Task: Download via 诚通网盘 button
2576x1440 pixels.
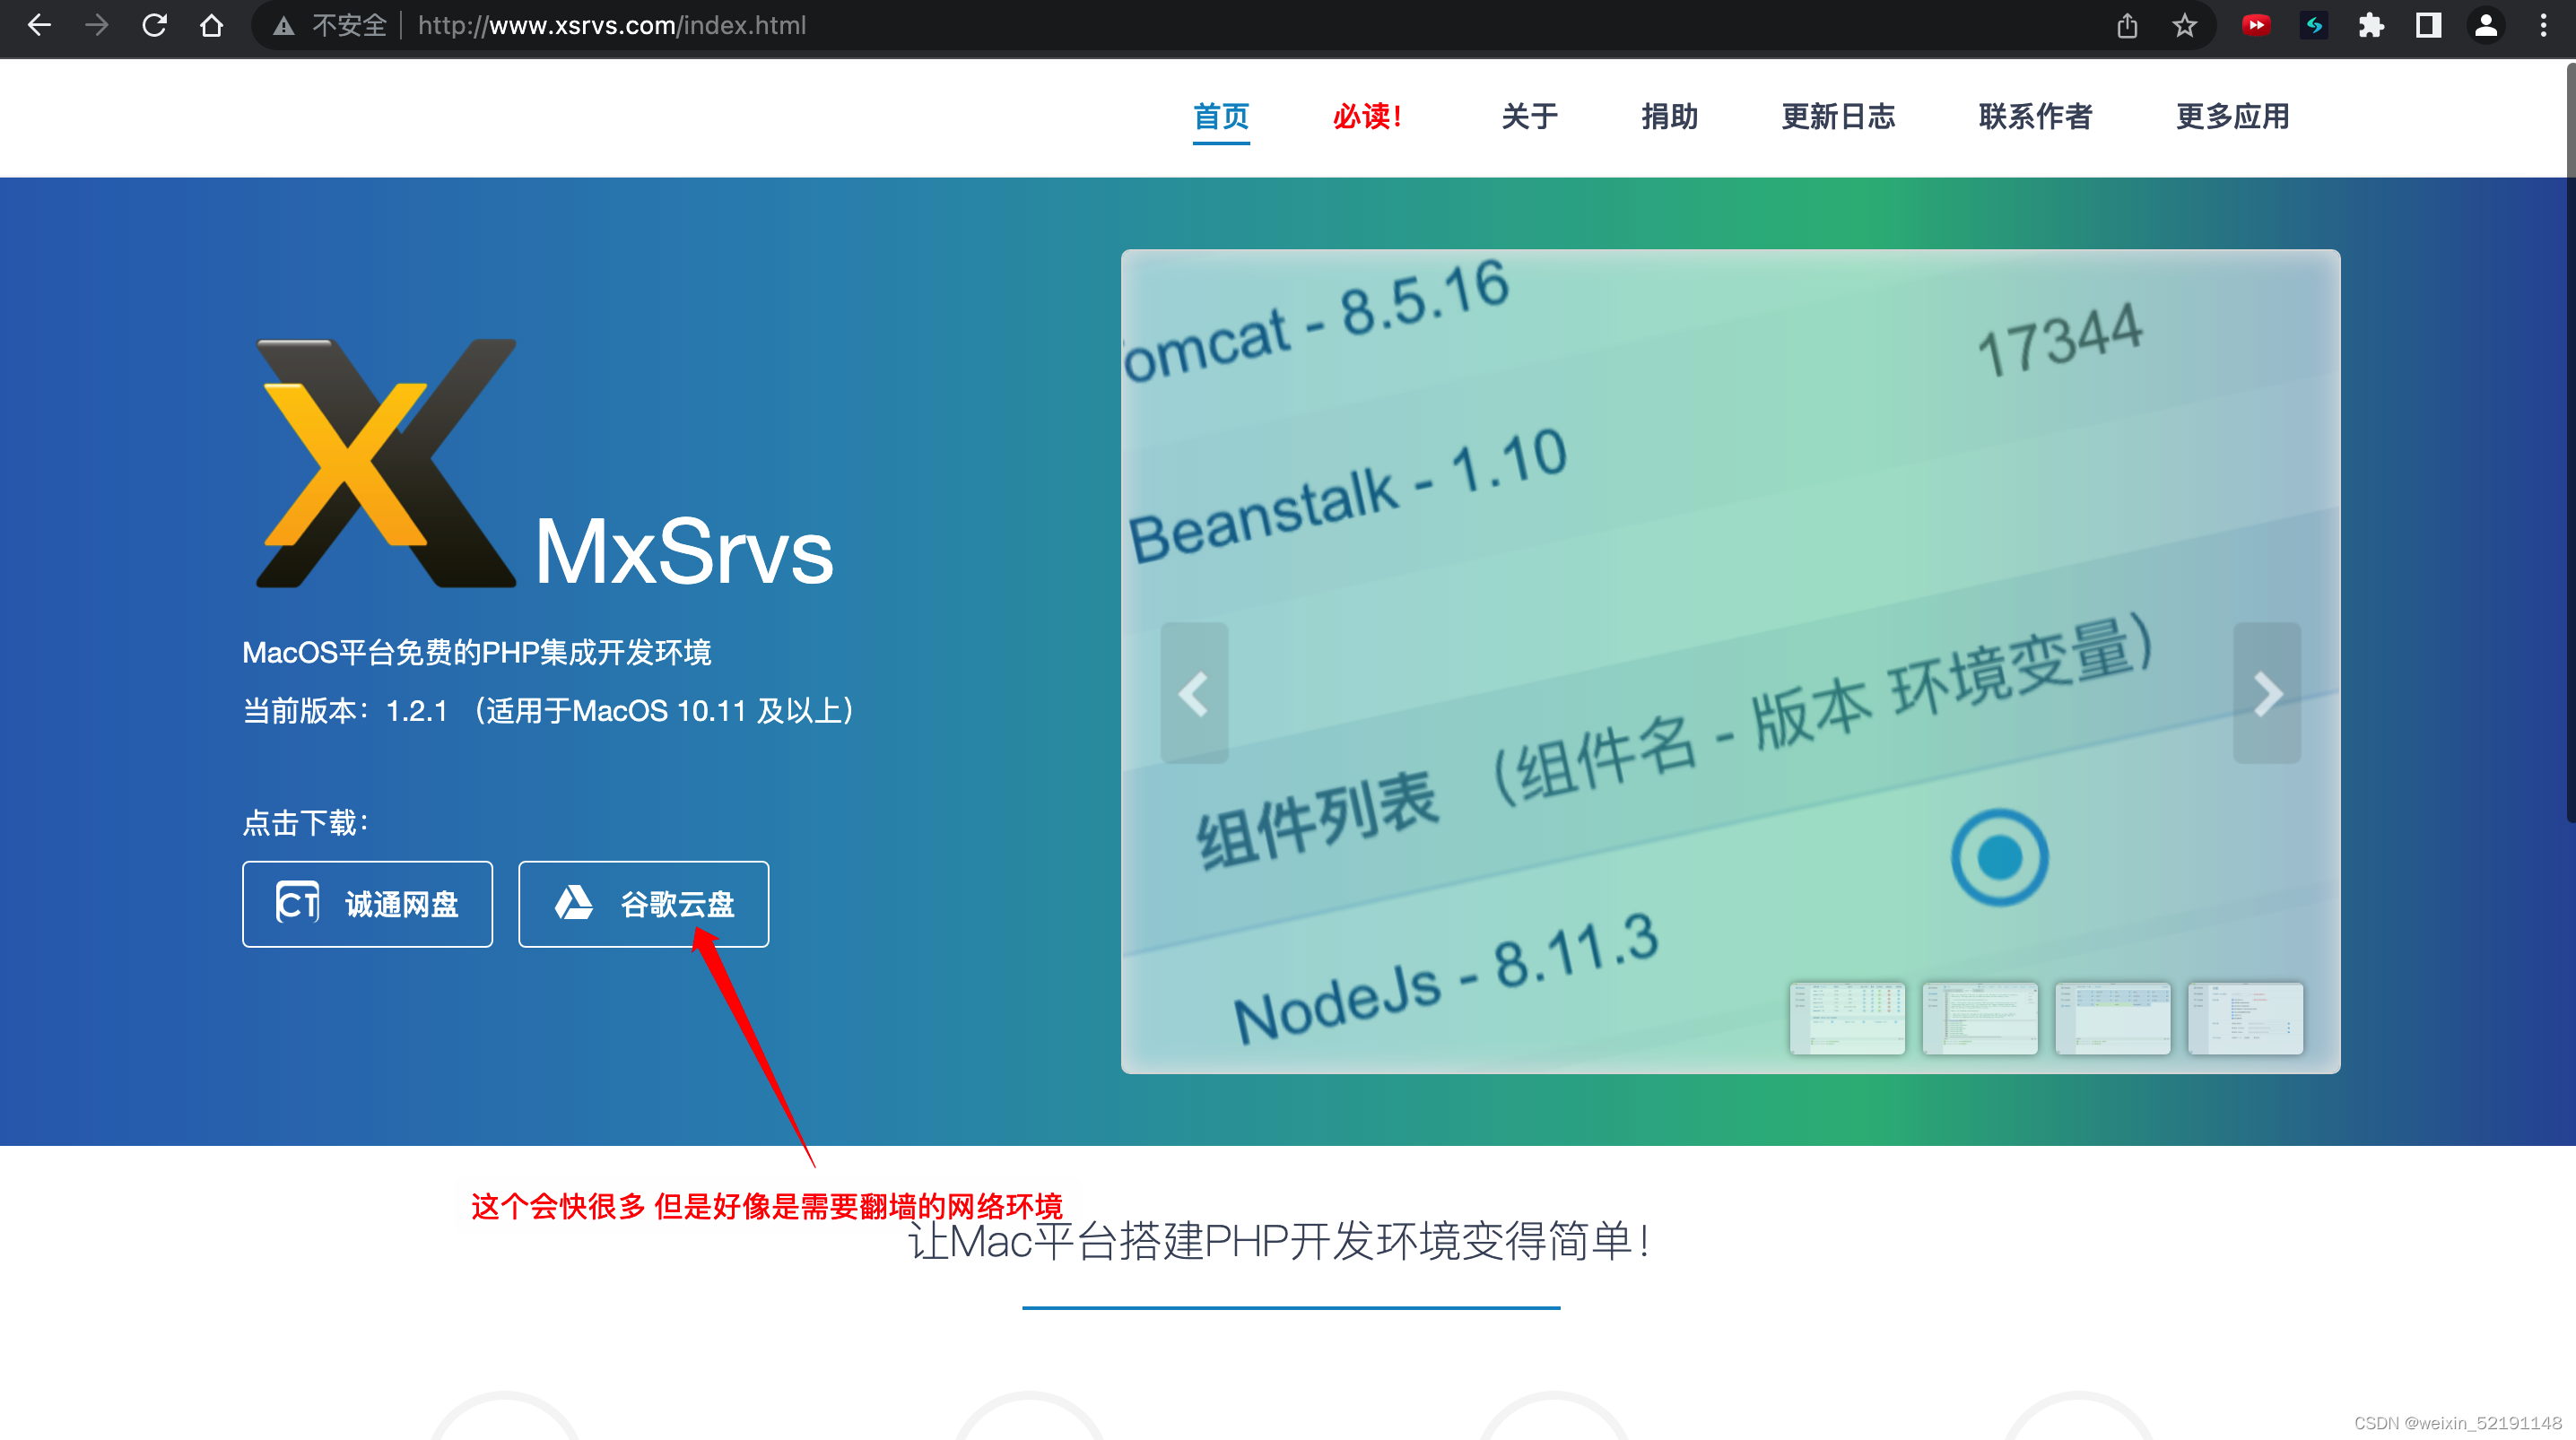Action: [x=367, y=904]
